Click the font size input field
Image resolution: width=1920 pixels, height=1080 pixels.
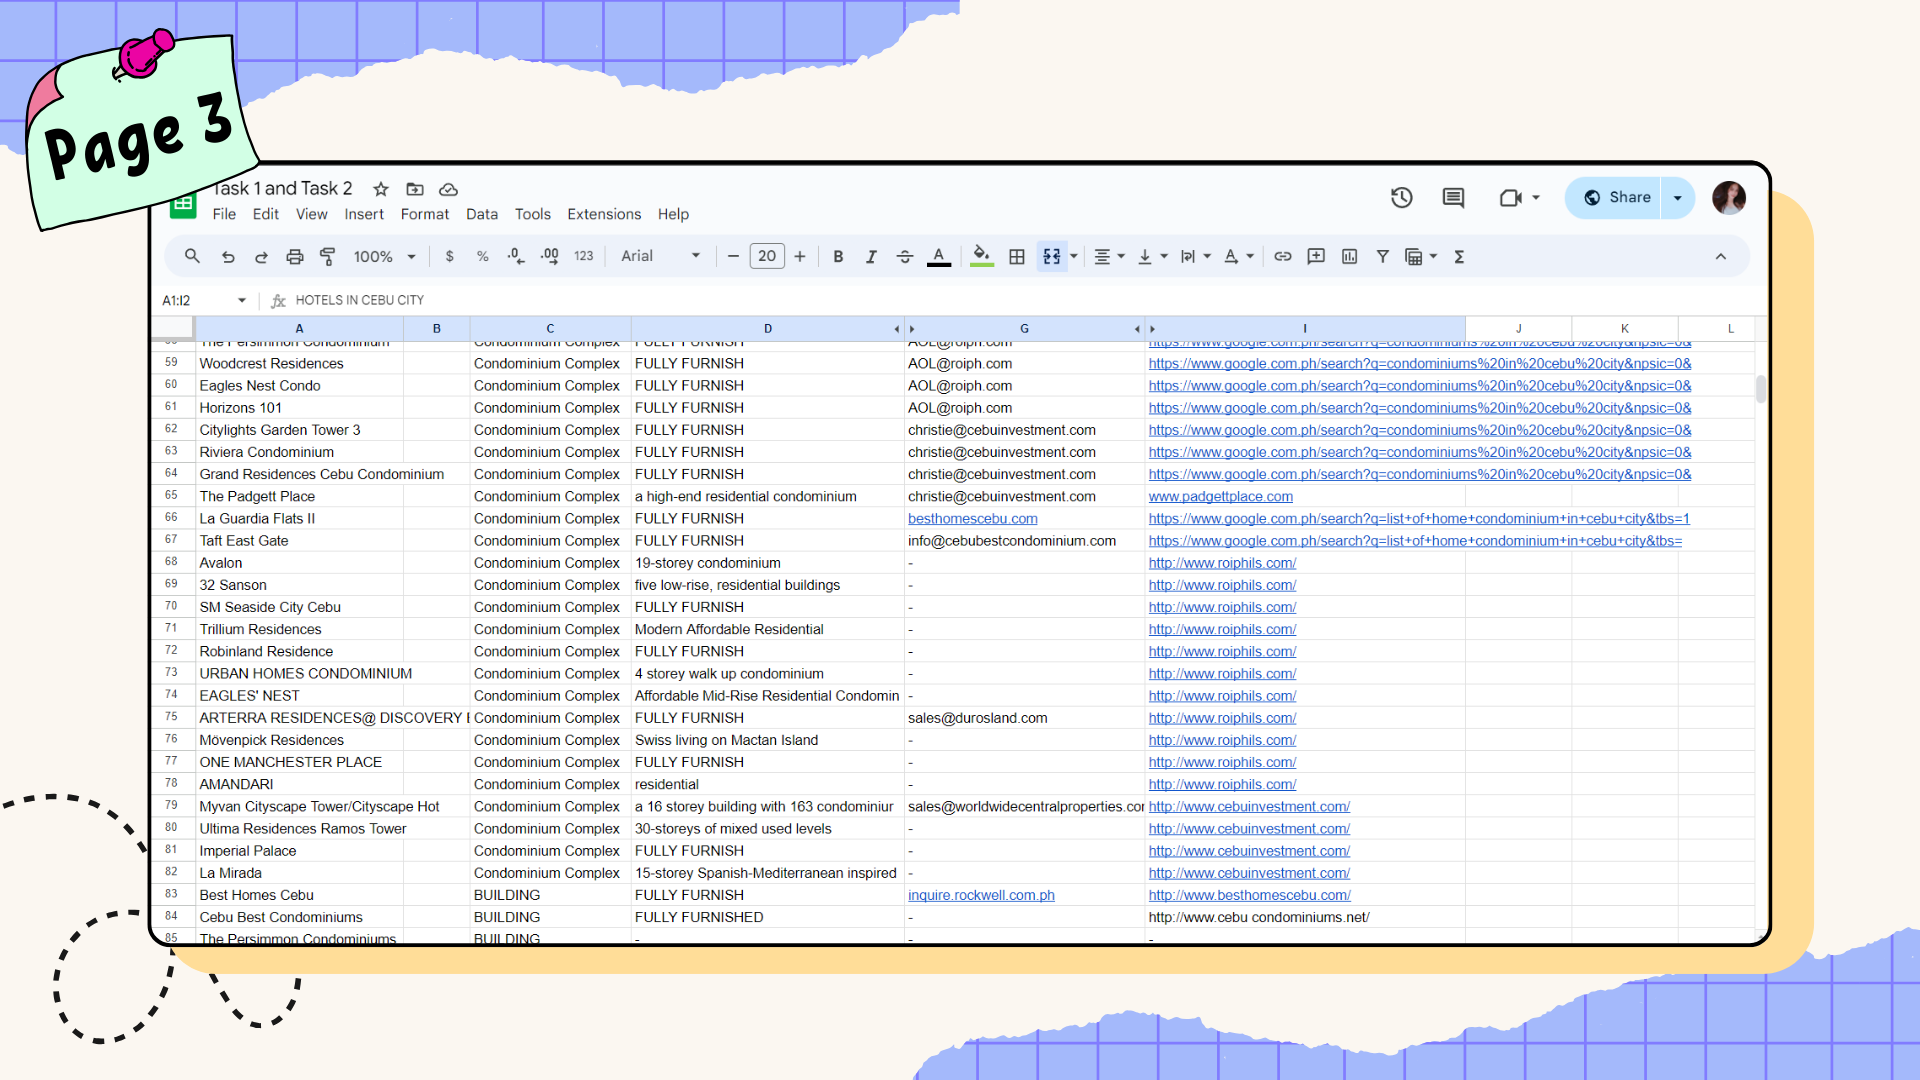[x=767, y=257]
